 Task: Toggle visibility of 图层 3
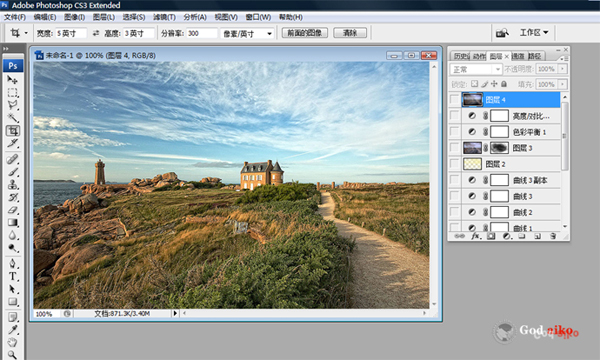click(x=454, y=148)
